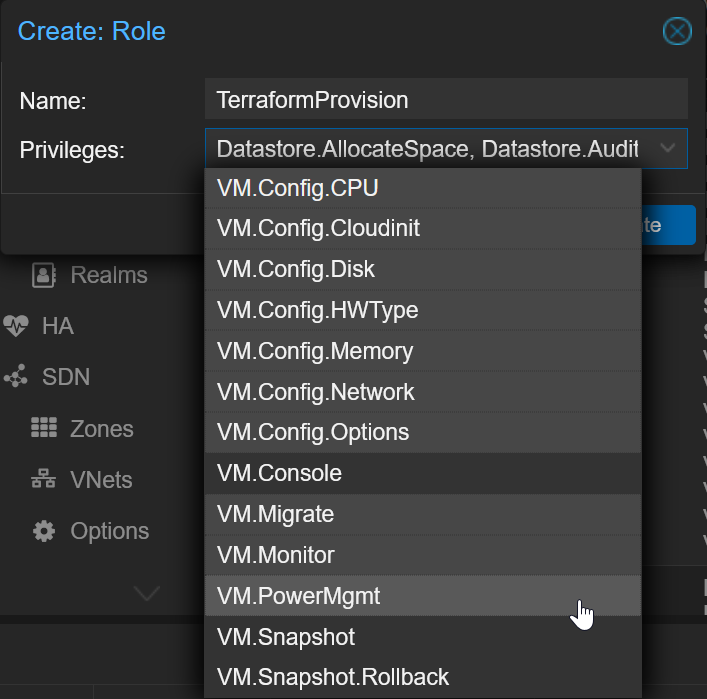707x699 pixels.
Task: Pick VM.PowerMgmt privilege
Action: [x=423, y=596]
